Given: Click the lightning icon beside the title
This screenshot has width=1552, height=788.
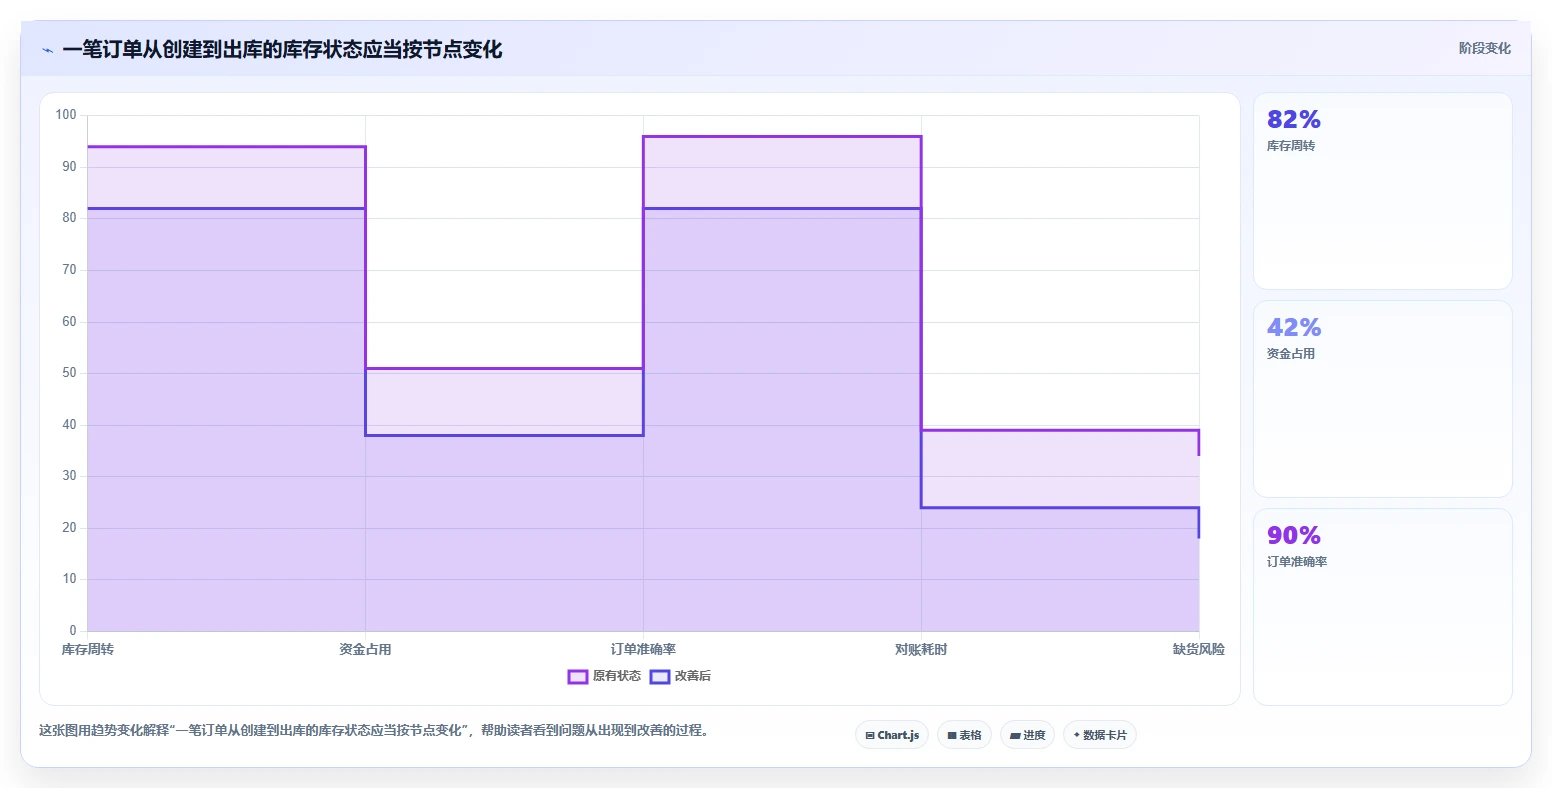Looking at the screenshot, I should coord(47,50).
